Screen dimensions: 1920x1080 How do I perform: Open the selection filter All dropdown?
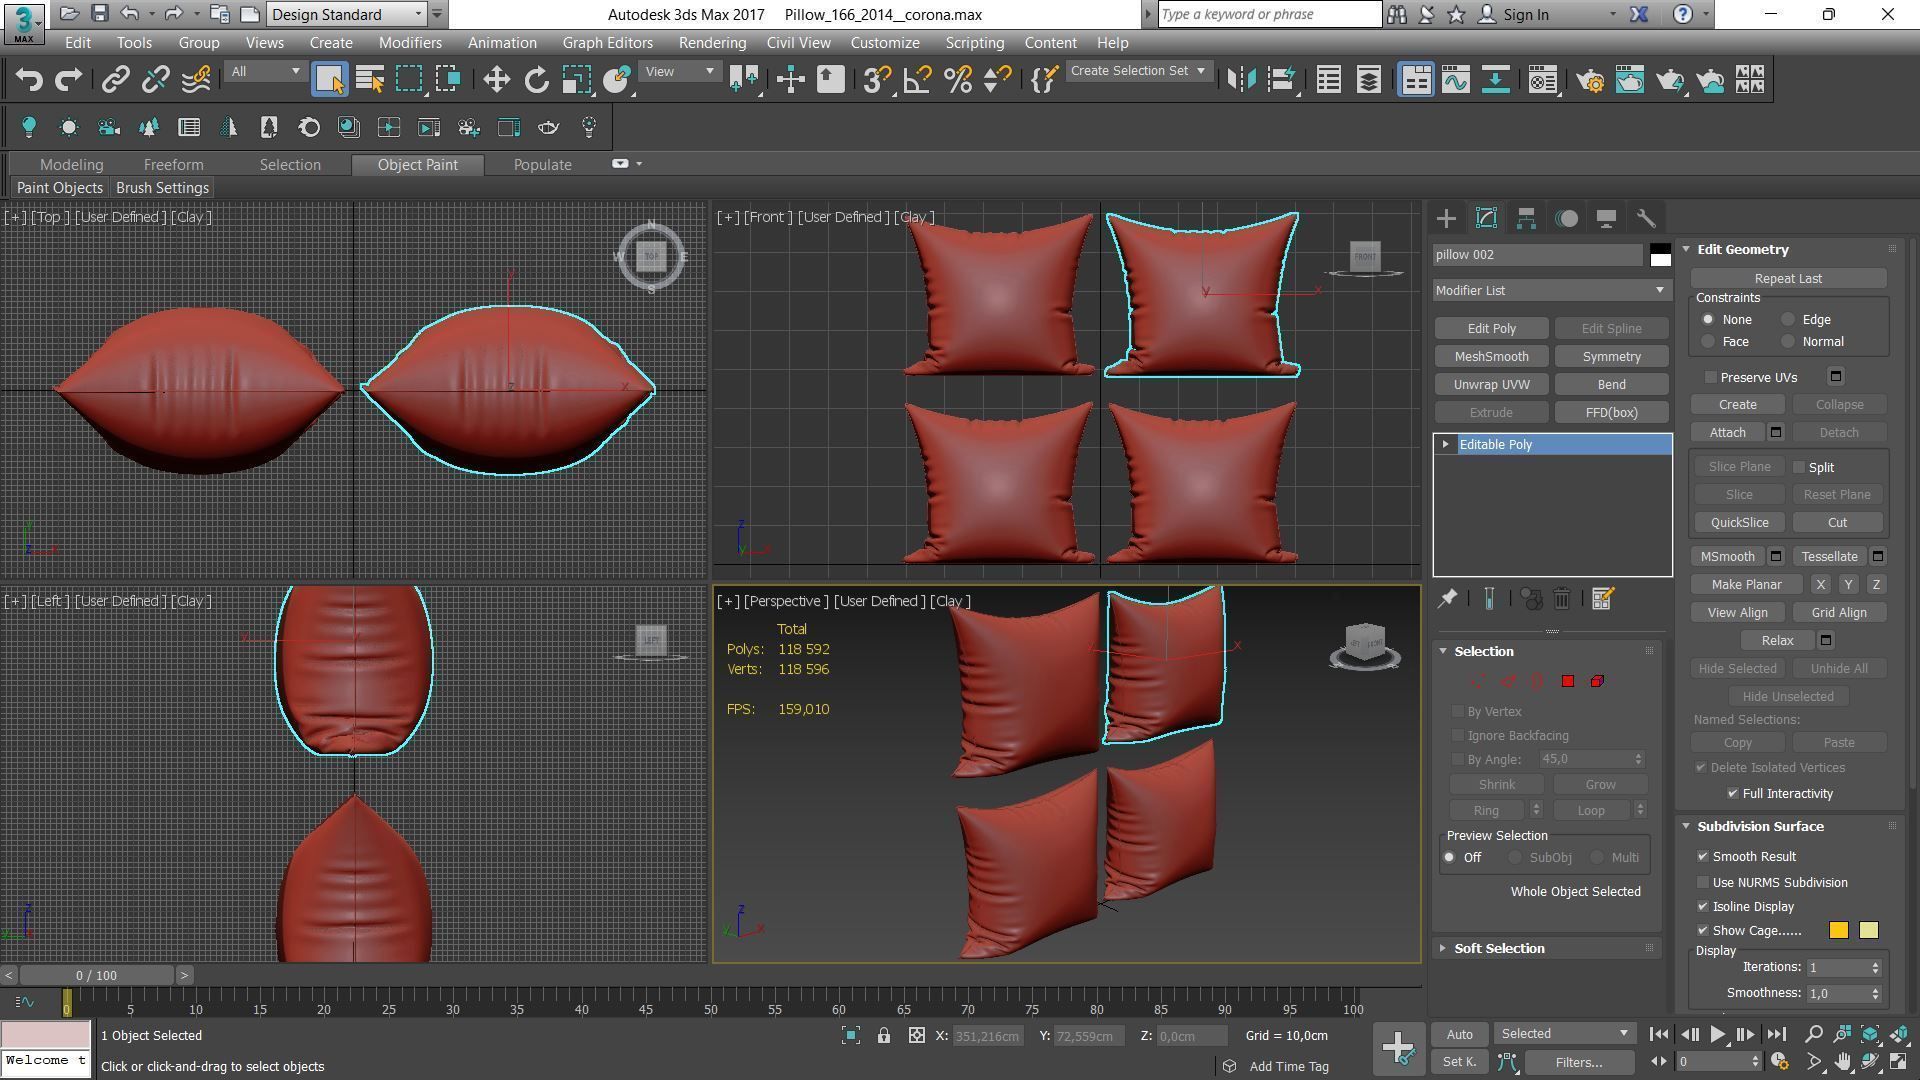click(265, 71)
